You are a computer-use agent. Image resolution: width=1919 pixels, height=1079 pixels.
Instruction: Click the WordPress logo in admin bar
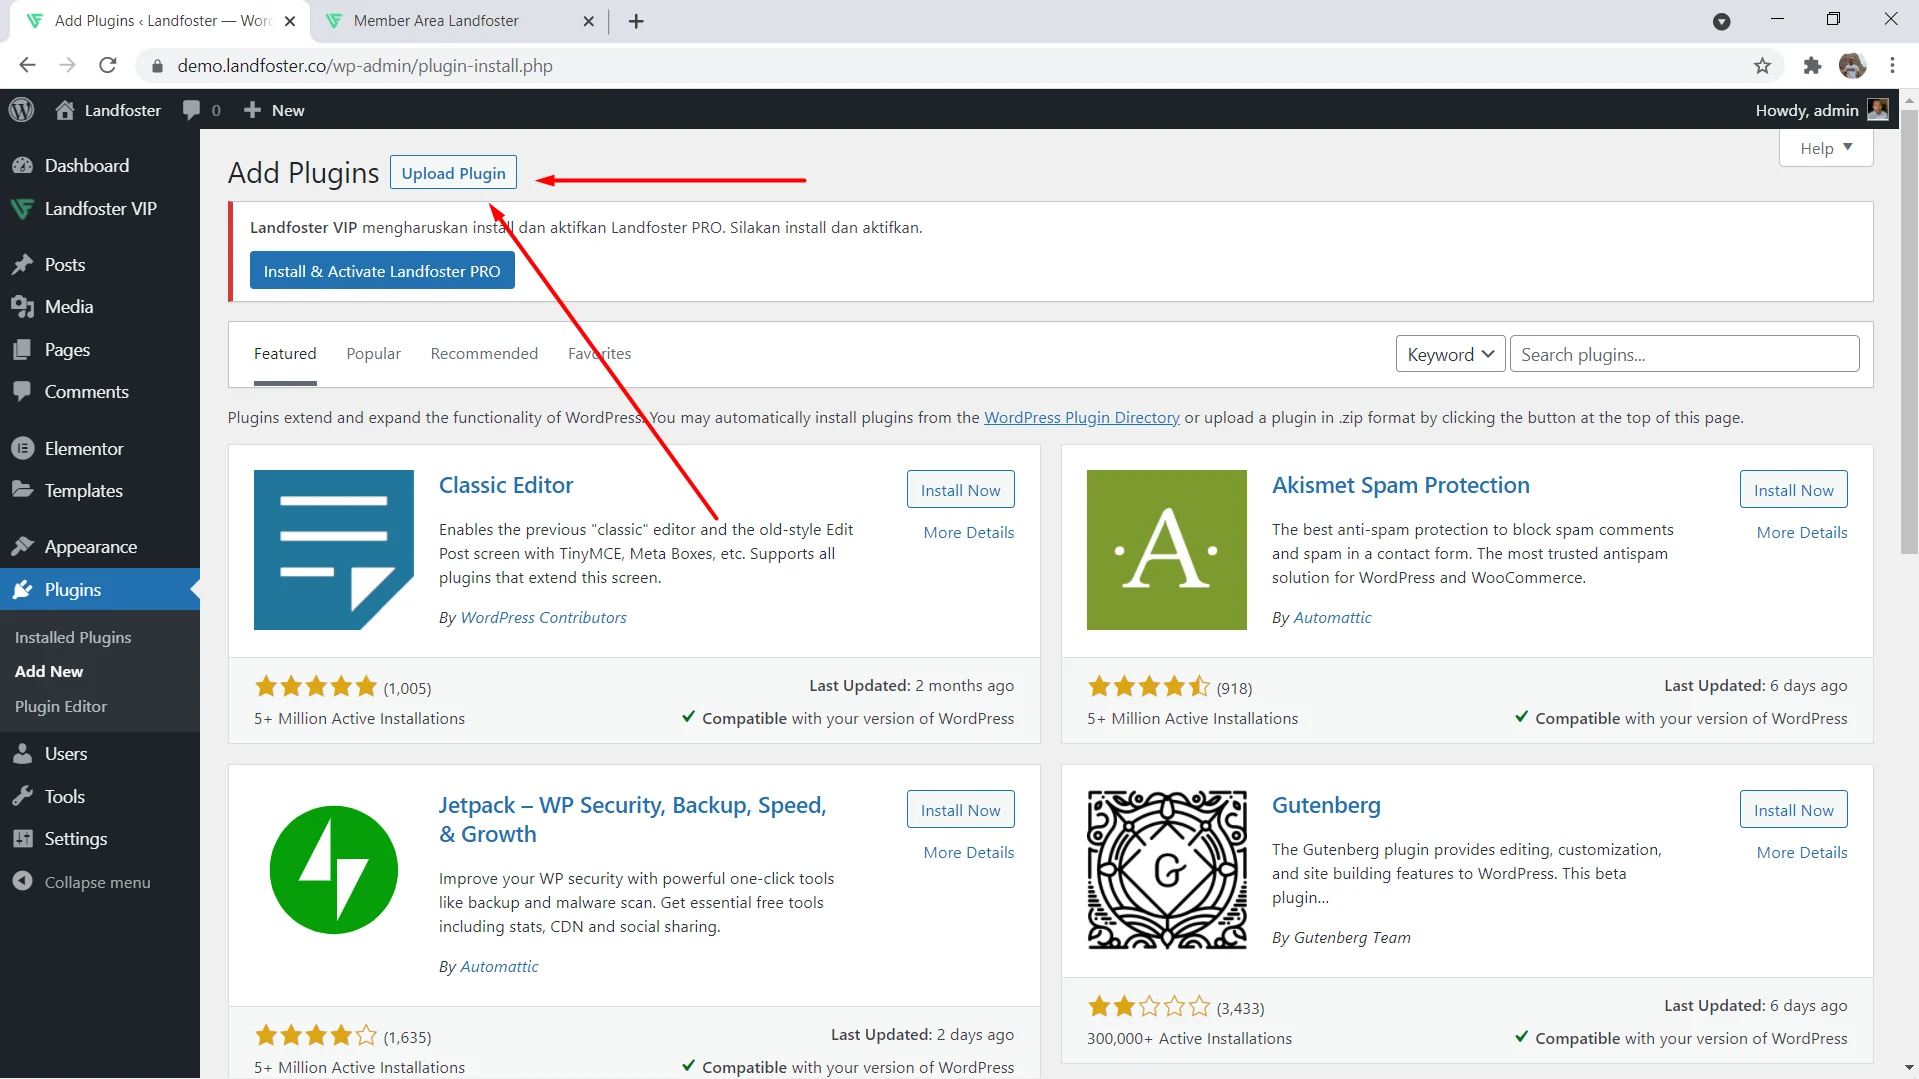(21, 110)
